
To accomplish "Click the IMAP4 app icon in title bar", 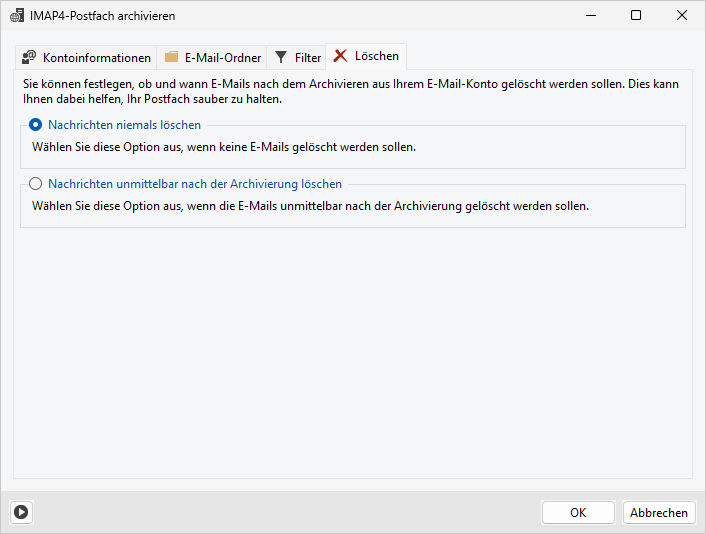I will 17,16.
